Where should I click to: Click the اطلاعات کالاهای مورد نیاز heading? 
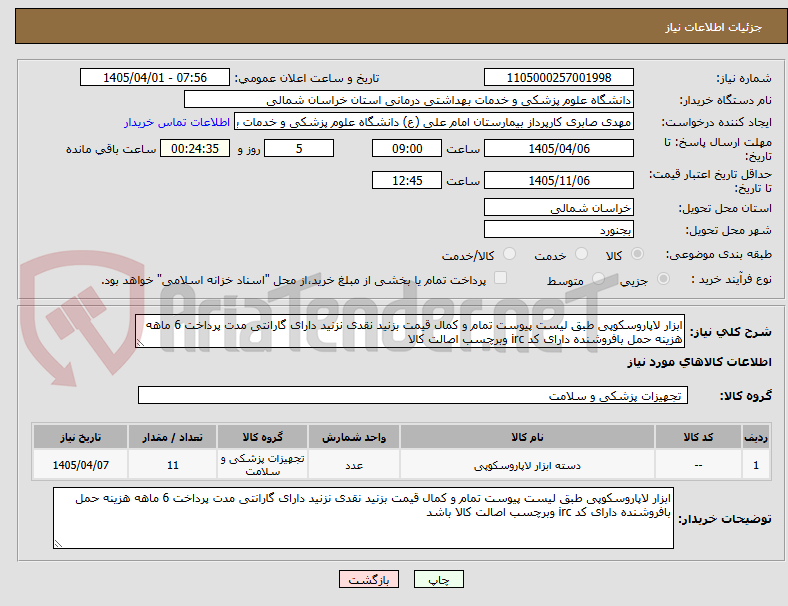[x=699, y=362]
